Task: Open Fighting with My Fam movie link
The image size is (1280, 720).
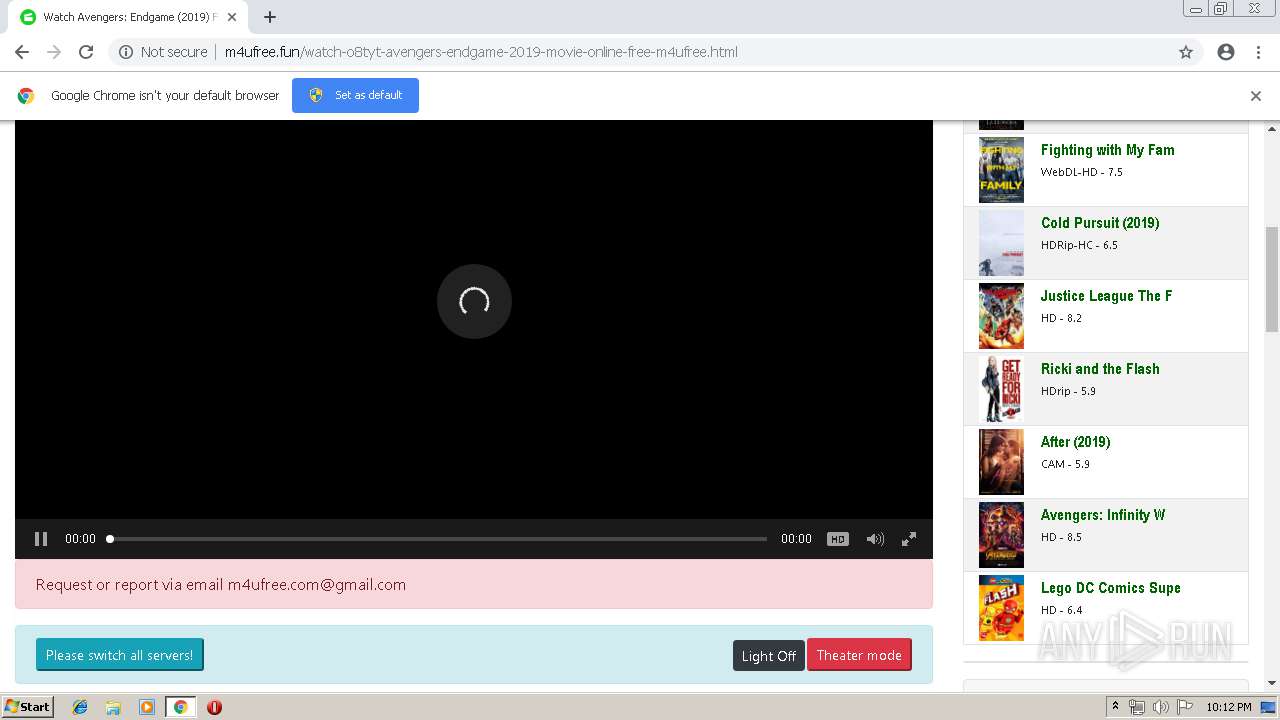Action: pos(1107,150)
